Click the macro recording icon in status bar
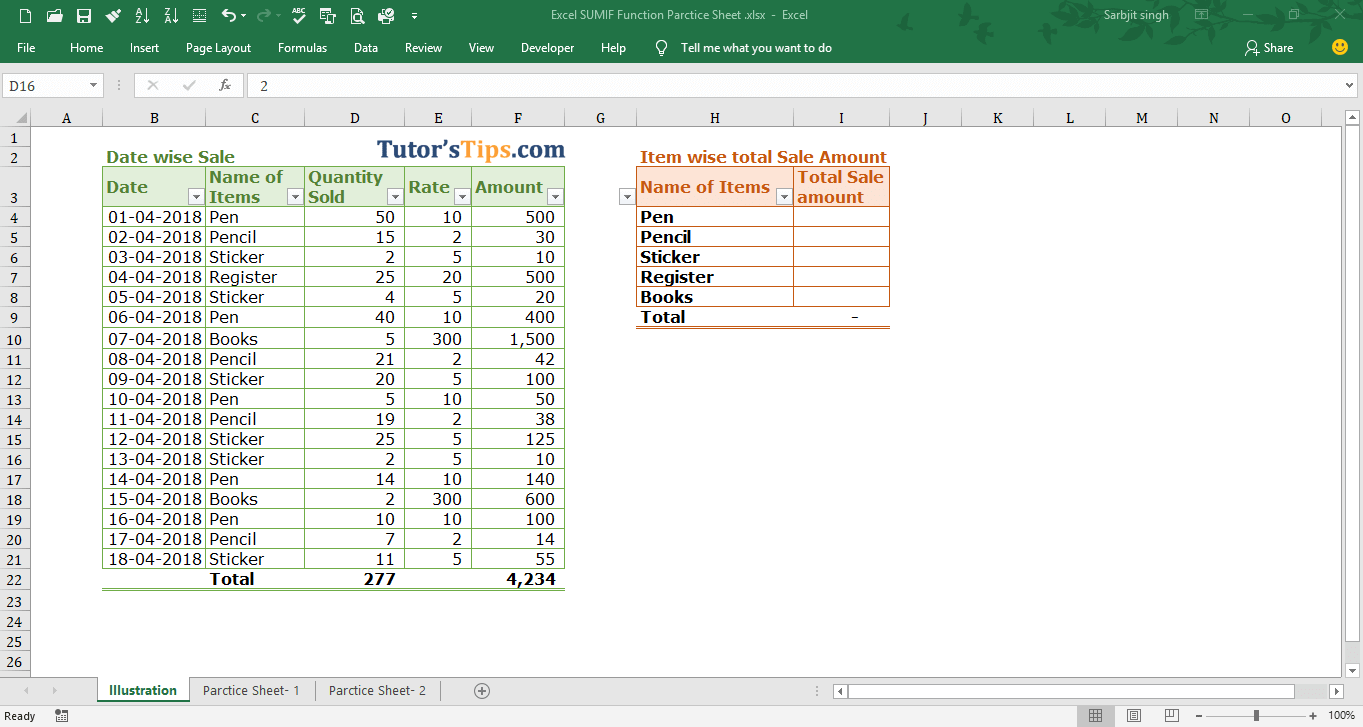1363x727 pixels. [62, 716]
